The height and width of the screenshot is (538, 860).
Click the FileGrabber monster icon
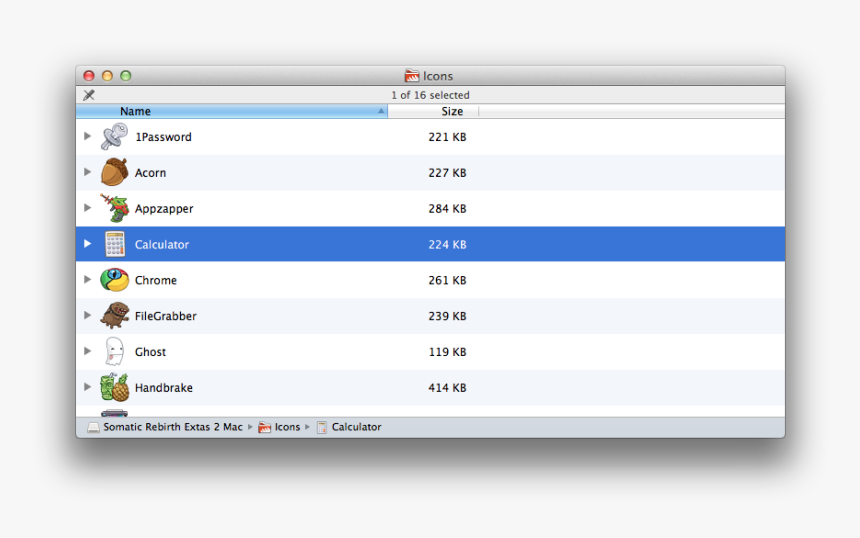(x=114, y=315)
